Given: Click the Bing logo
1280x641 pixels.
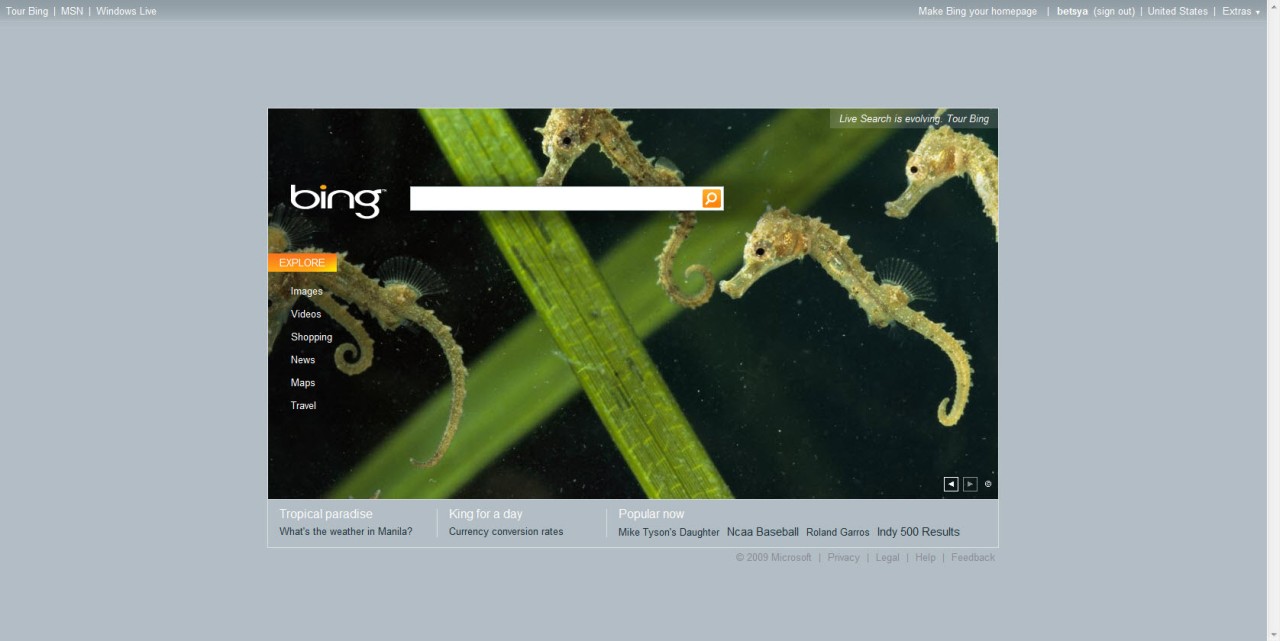Looking at the screenshot, I should 335,200.
